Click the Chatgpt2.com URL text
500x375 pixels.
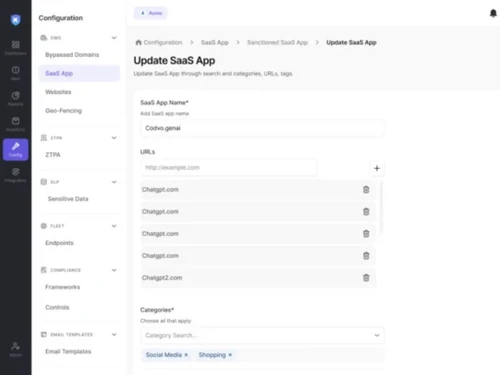162,278
